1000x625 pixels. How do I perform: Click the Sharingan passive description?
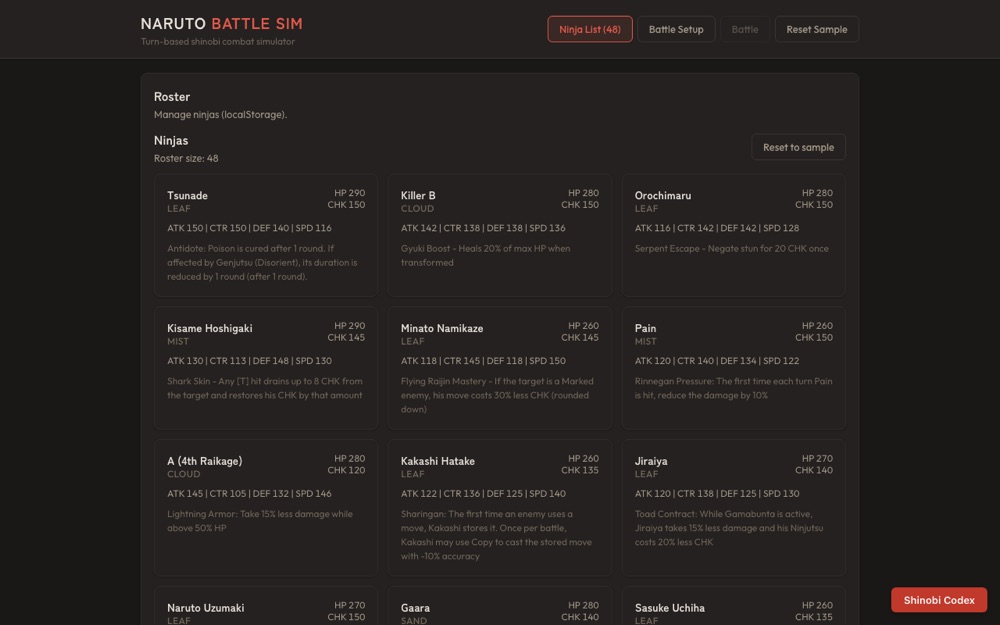click(x=496, y=534)
